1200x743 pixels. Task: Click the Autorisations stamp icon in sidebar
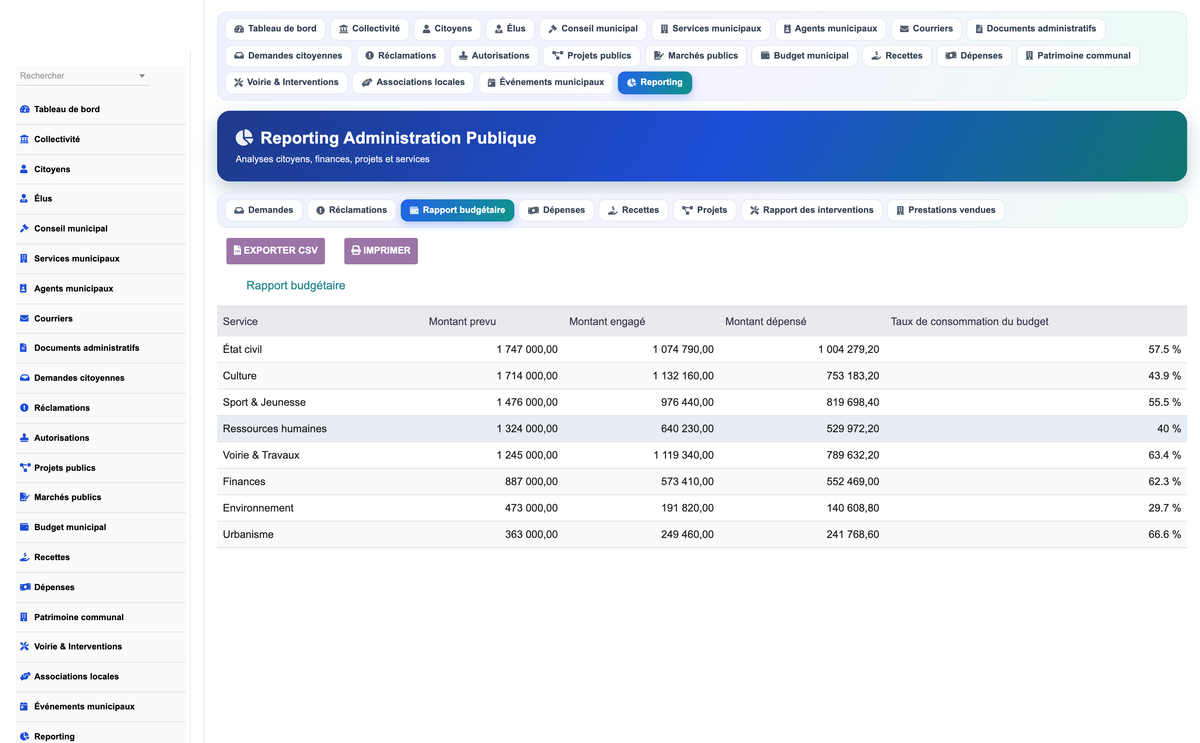pyautogui.click(x=24, y=438)
